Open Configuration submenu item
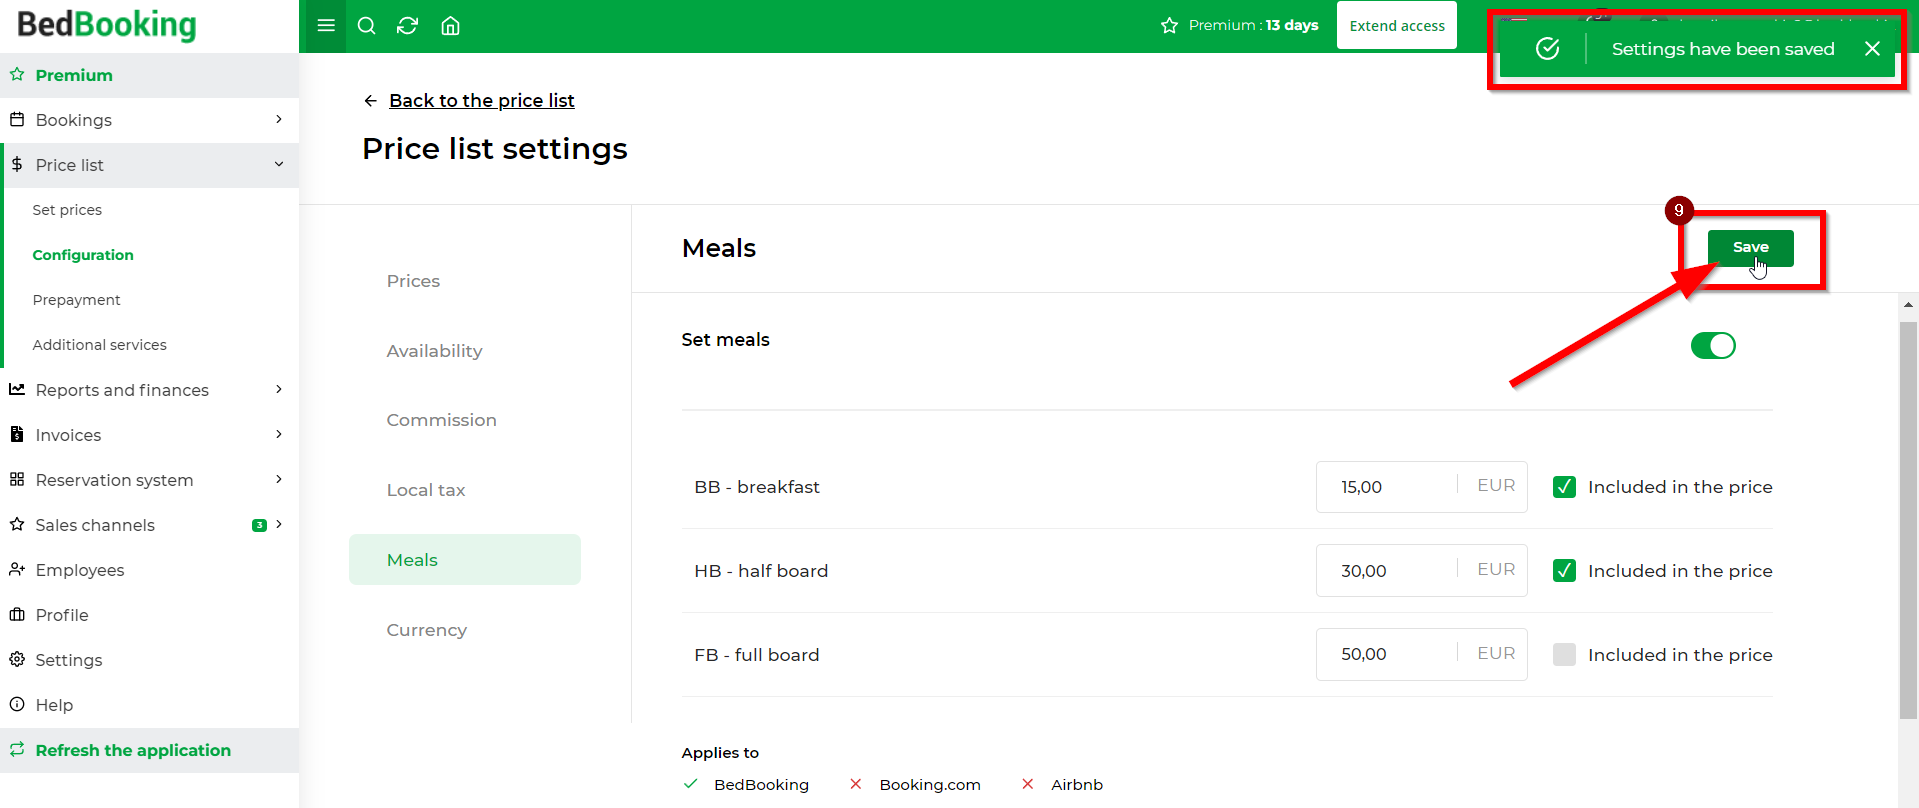The height and width of the screenshot is (808, 1919). point(83,255)
